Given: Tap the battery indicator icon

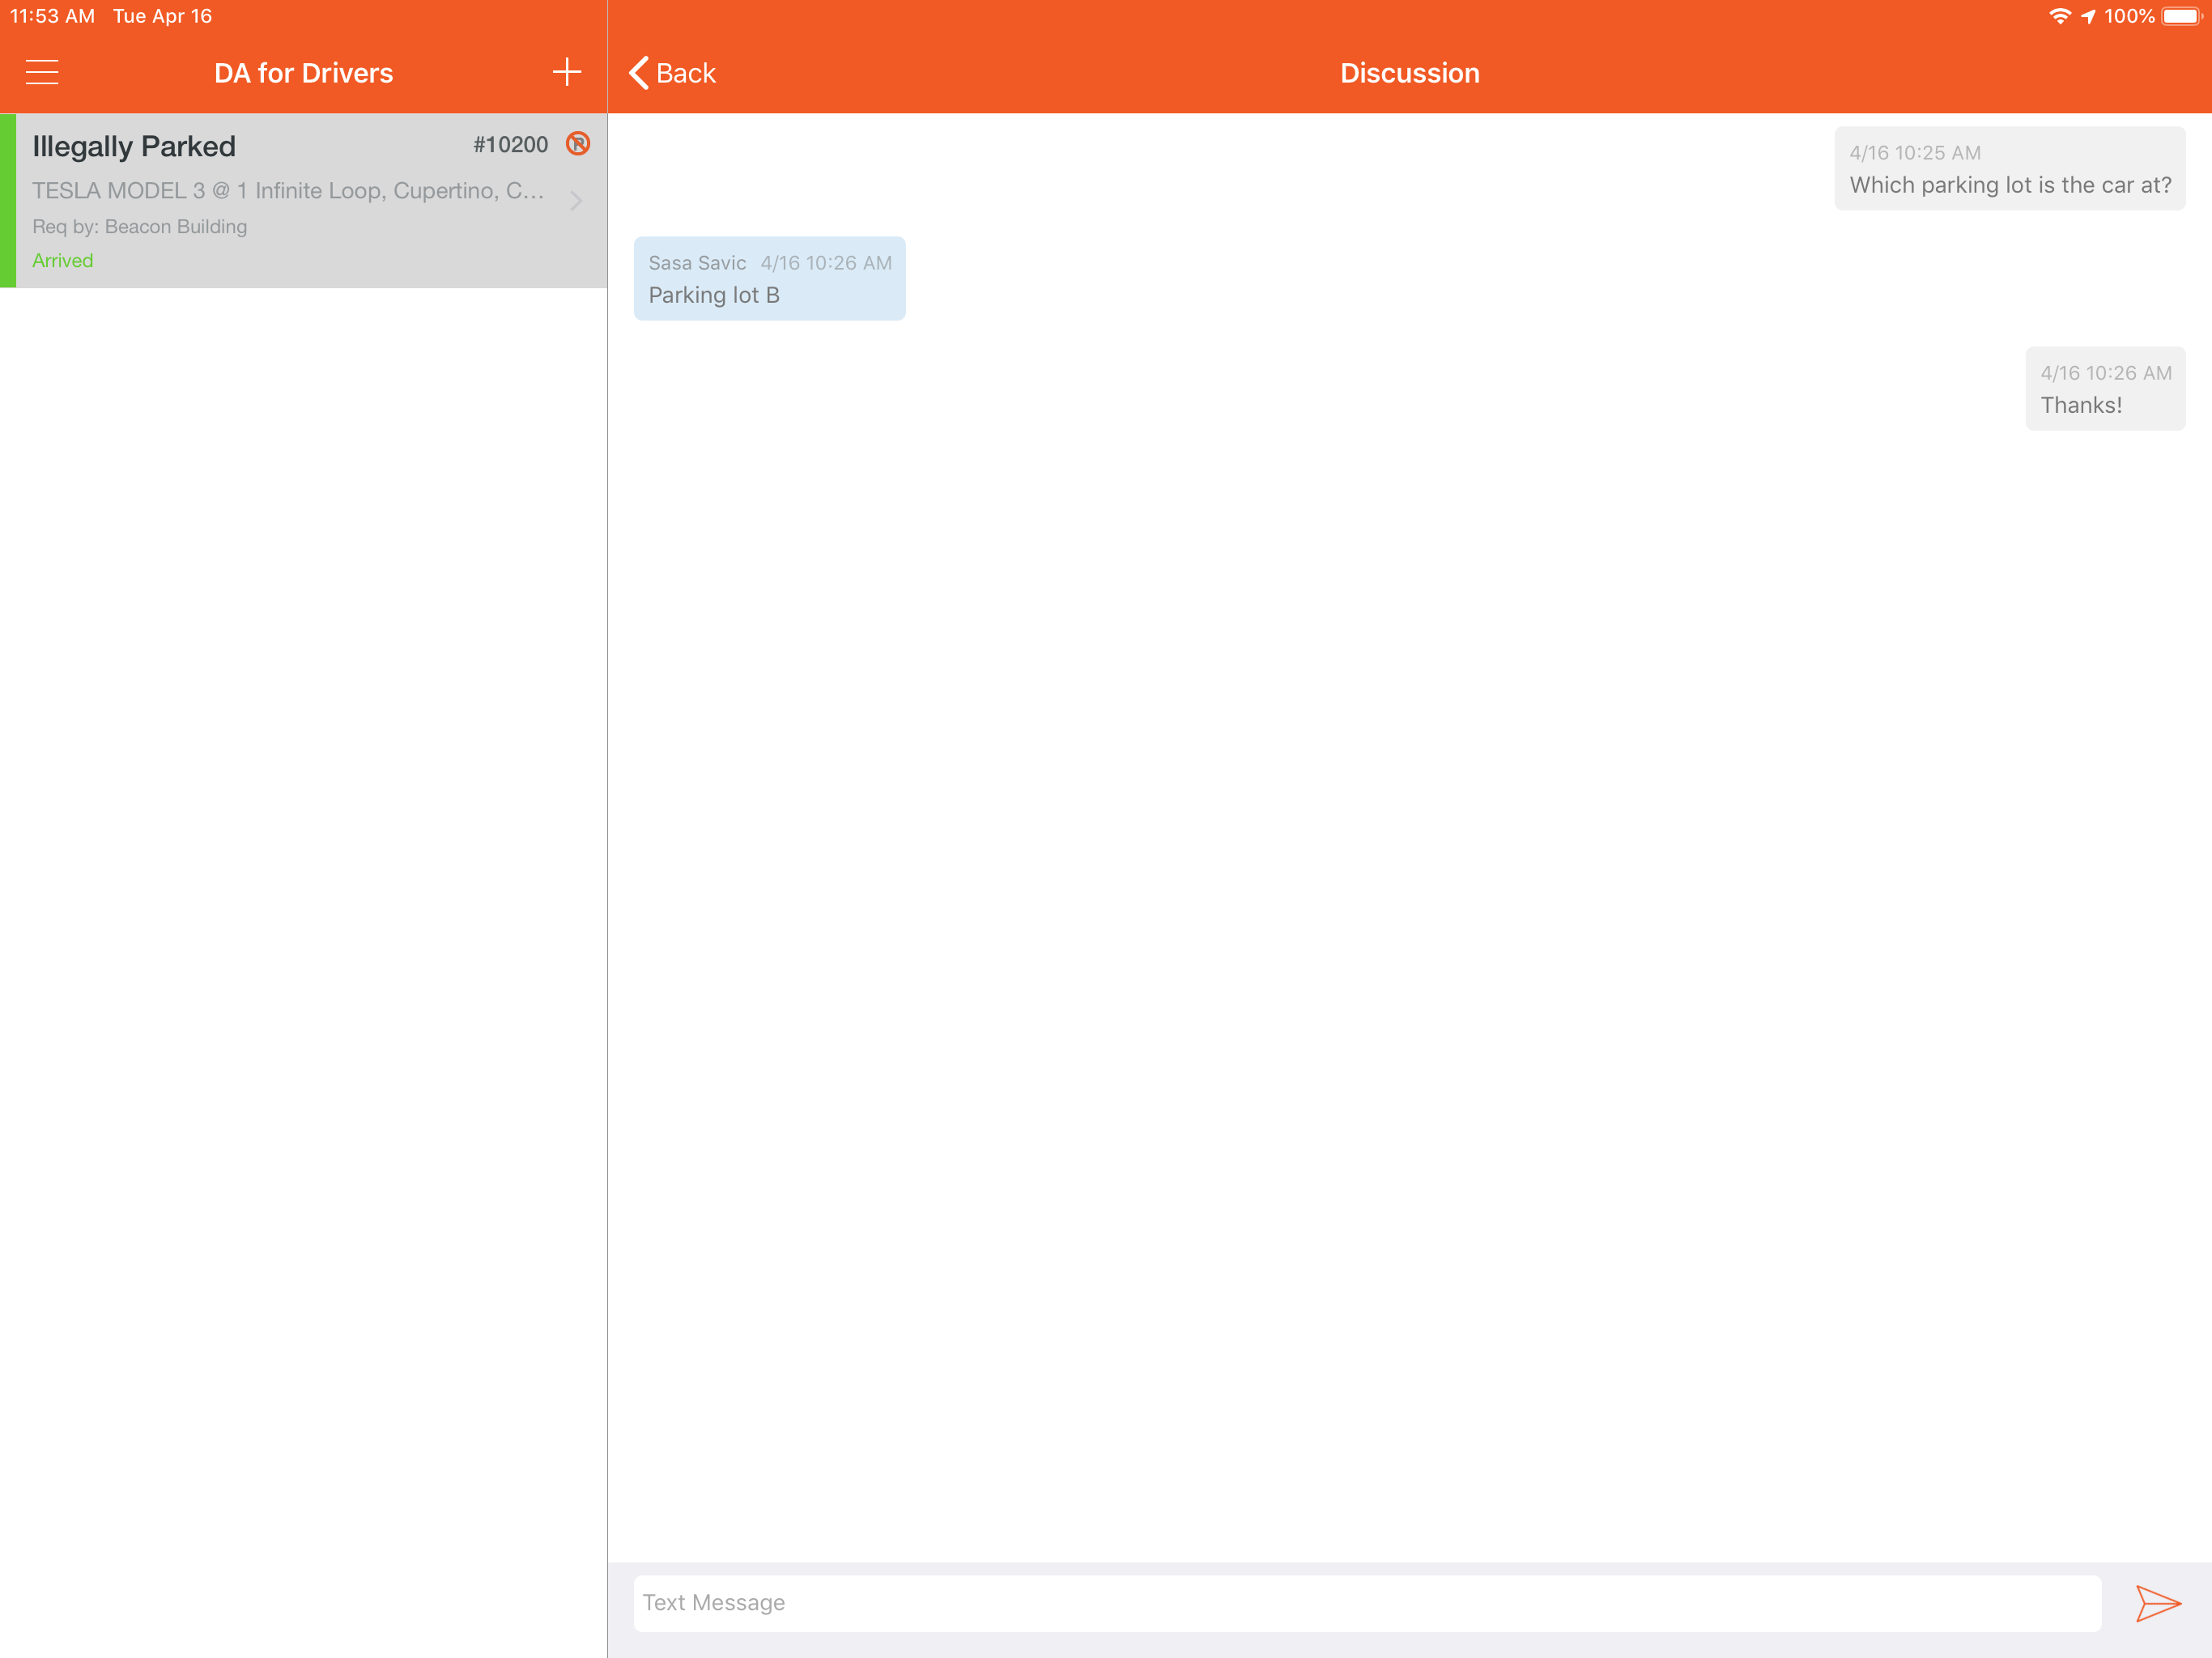Looking at the screenshot, I should 2181,16.
